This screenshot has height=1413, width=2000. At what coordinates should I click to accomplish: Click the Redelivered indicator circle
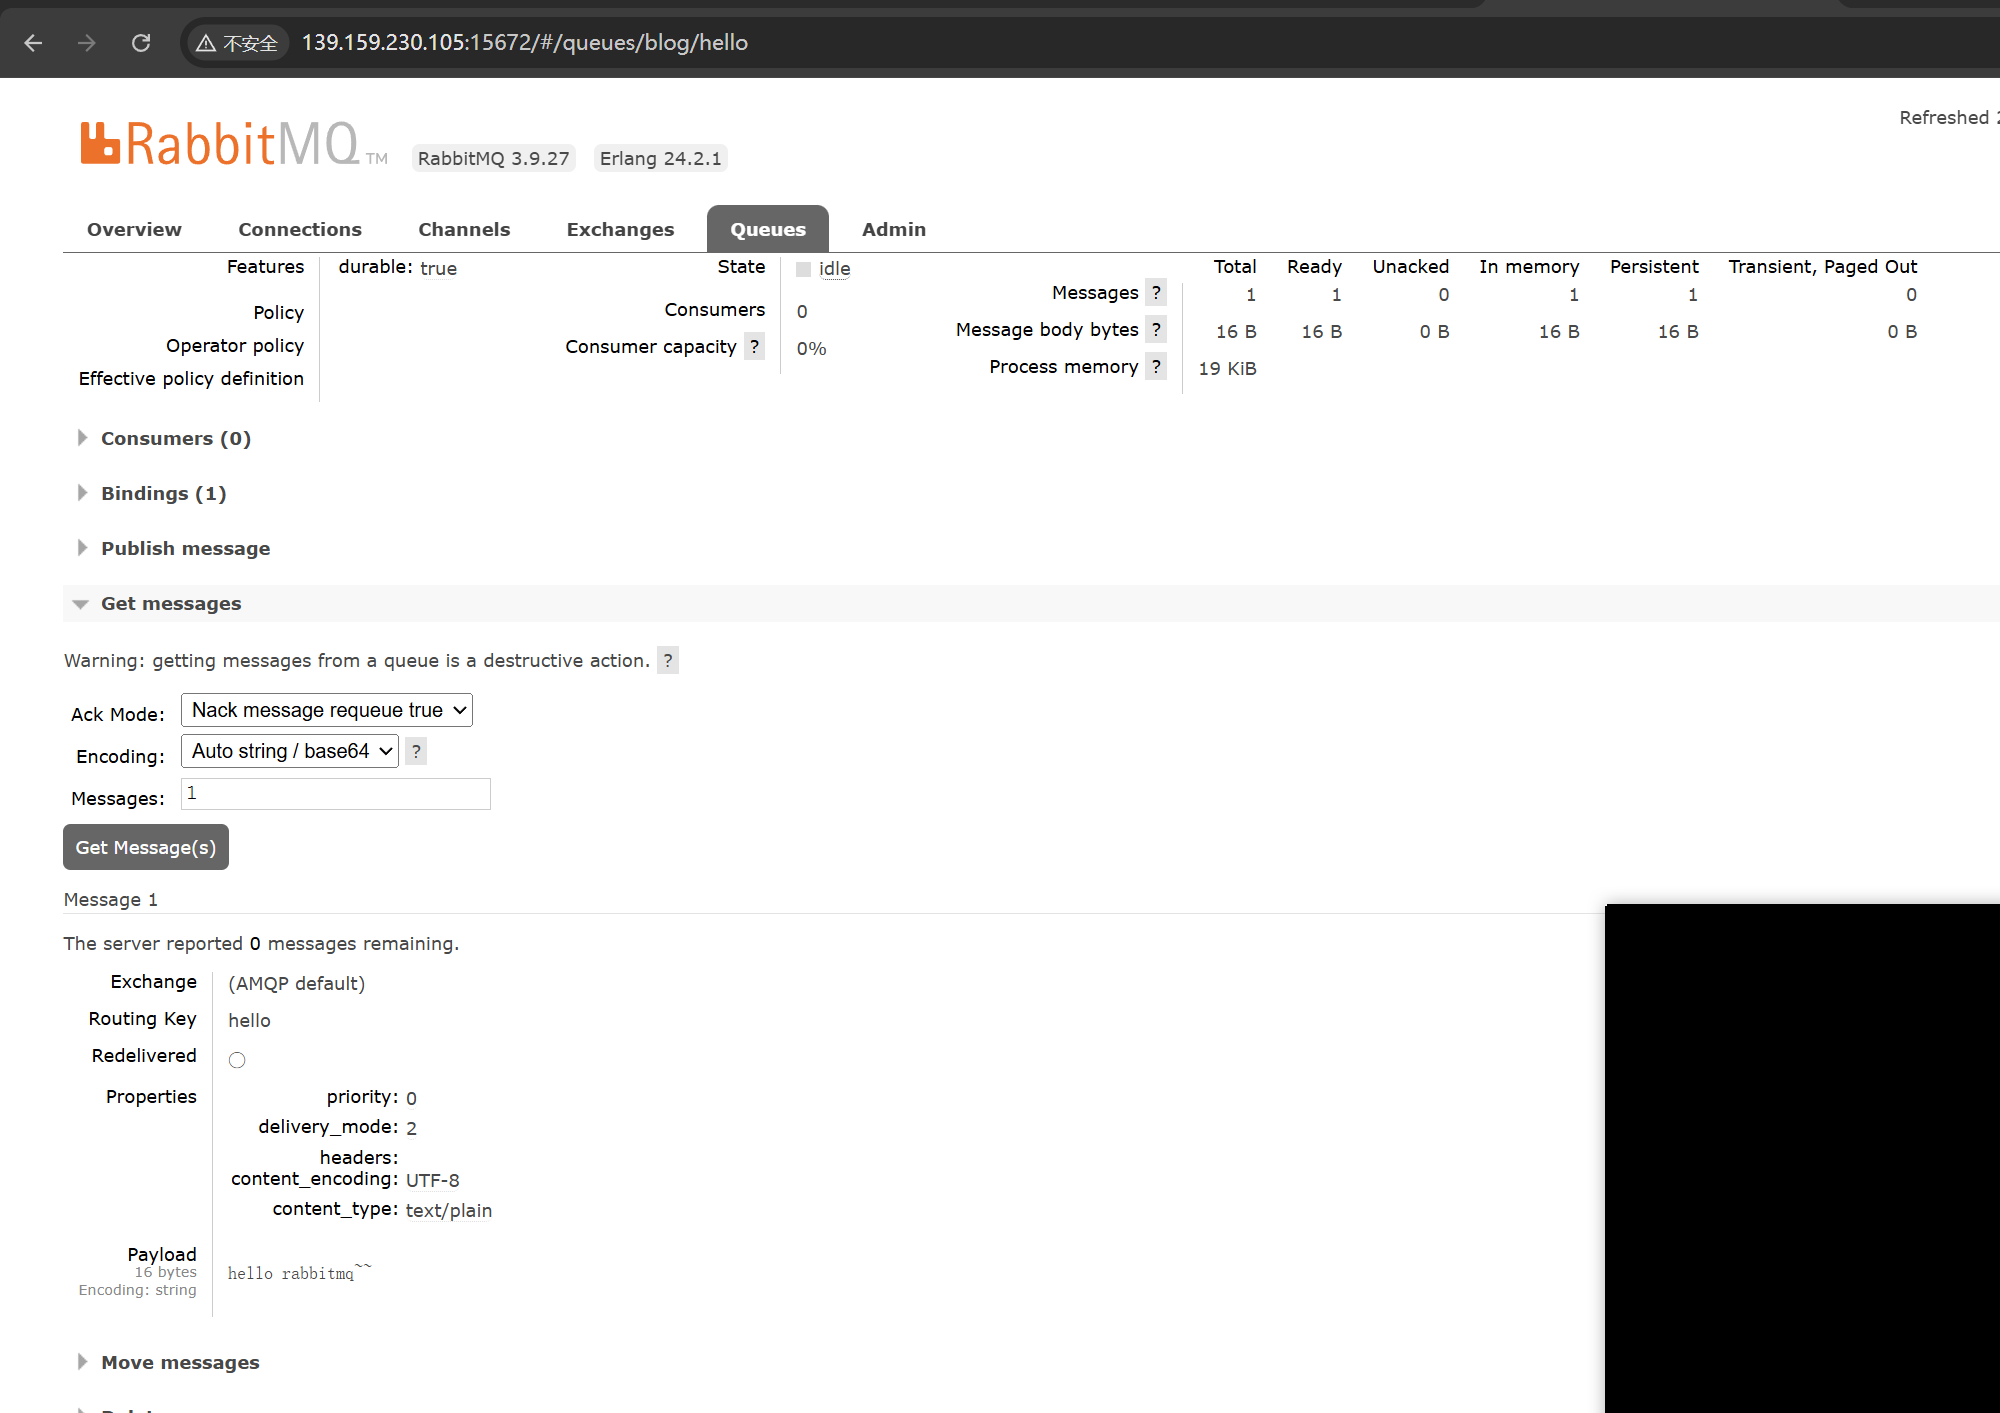coord(237,1060)
